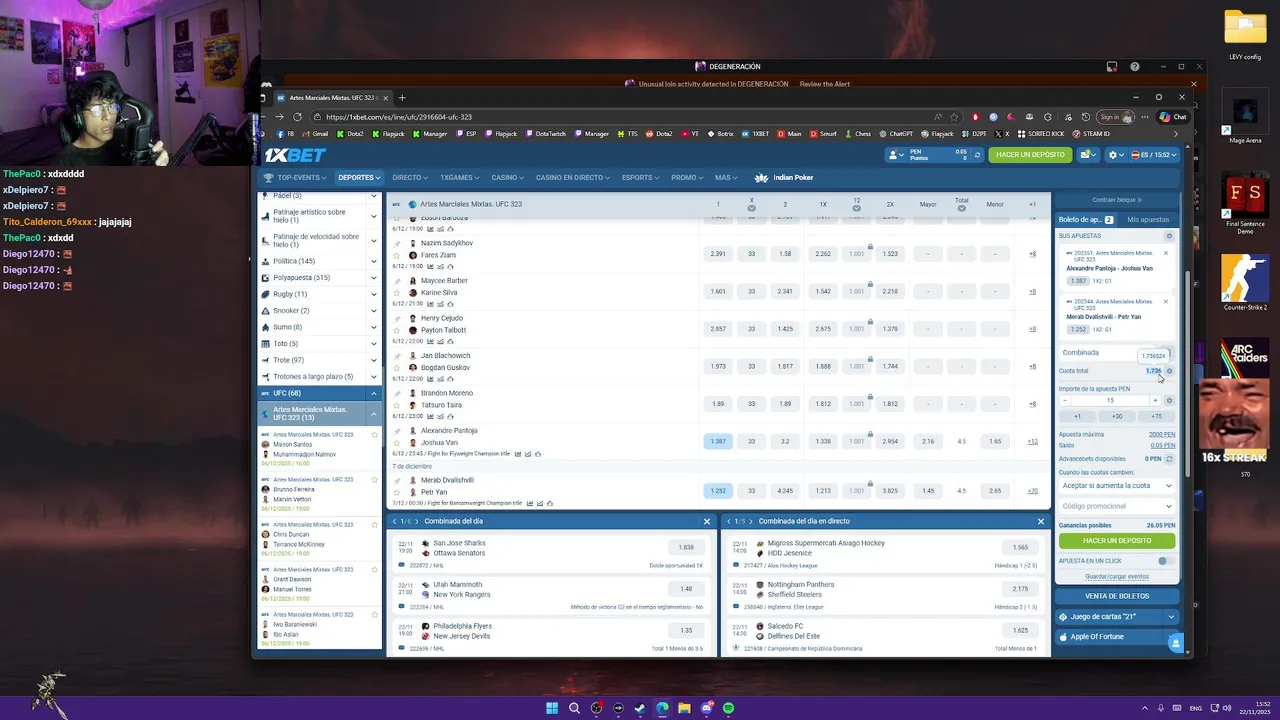Favorite Mairon Santos fight in sidebar

[375, 435]
